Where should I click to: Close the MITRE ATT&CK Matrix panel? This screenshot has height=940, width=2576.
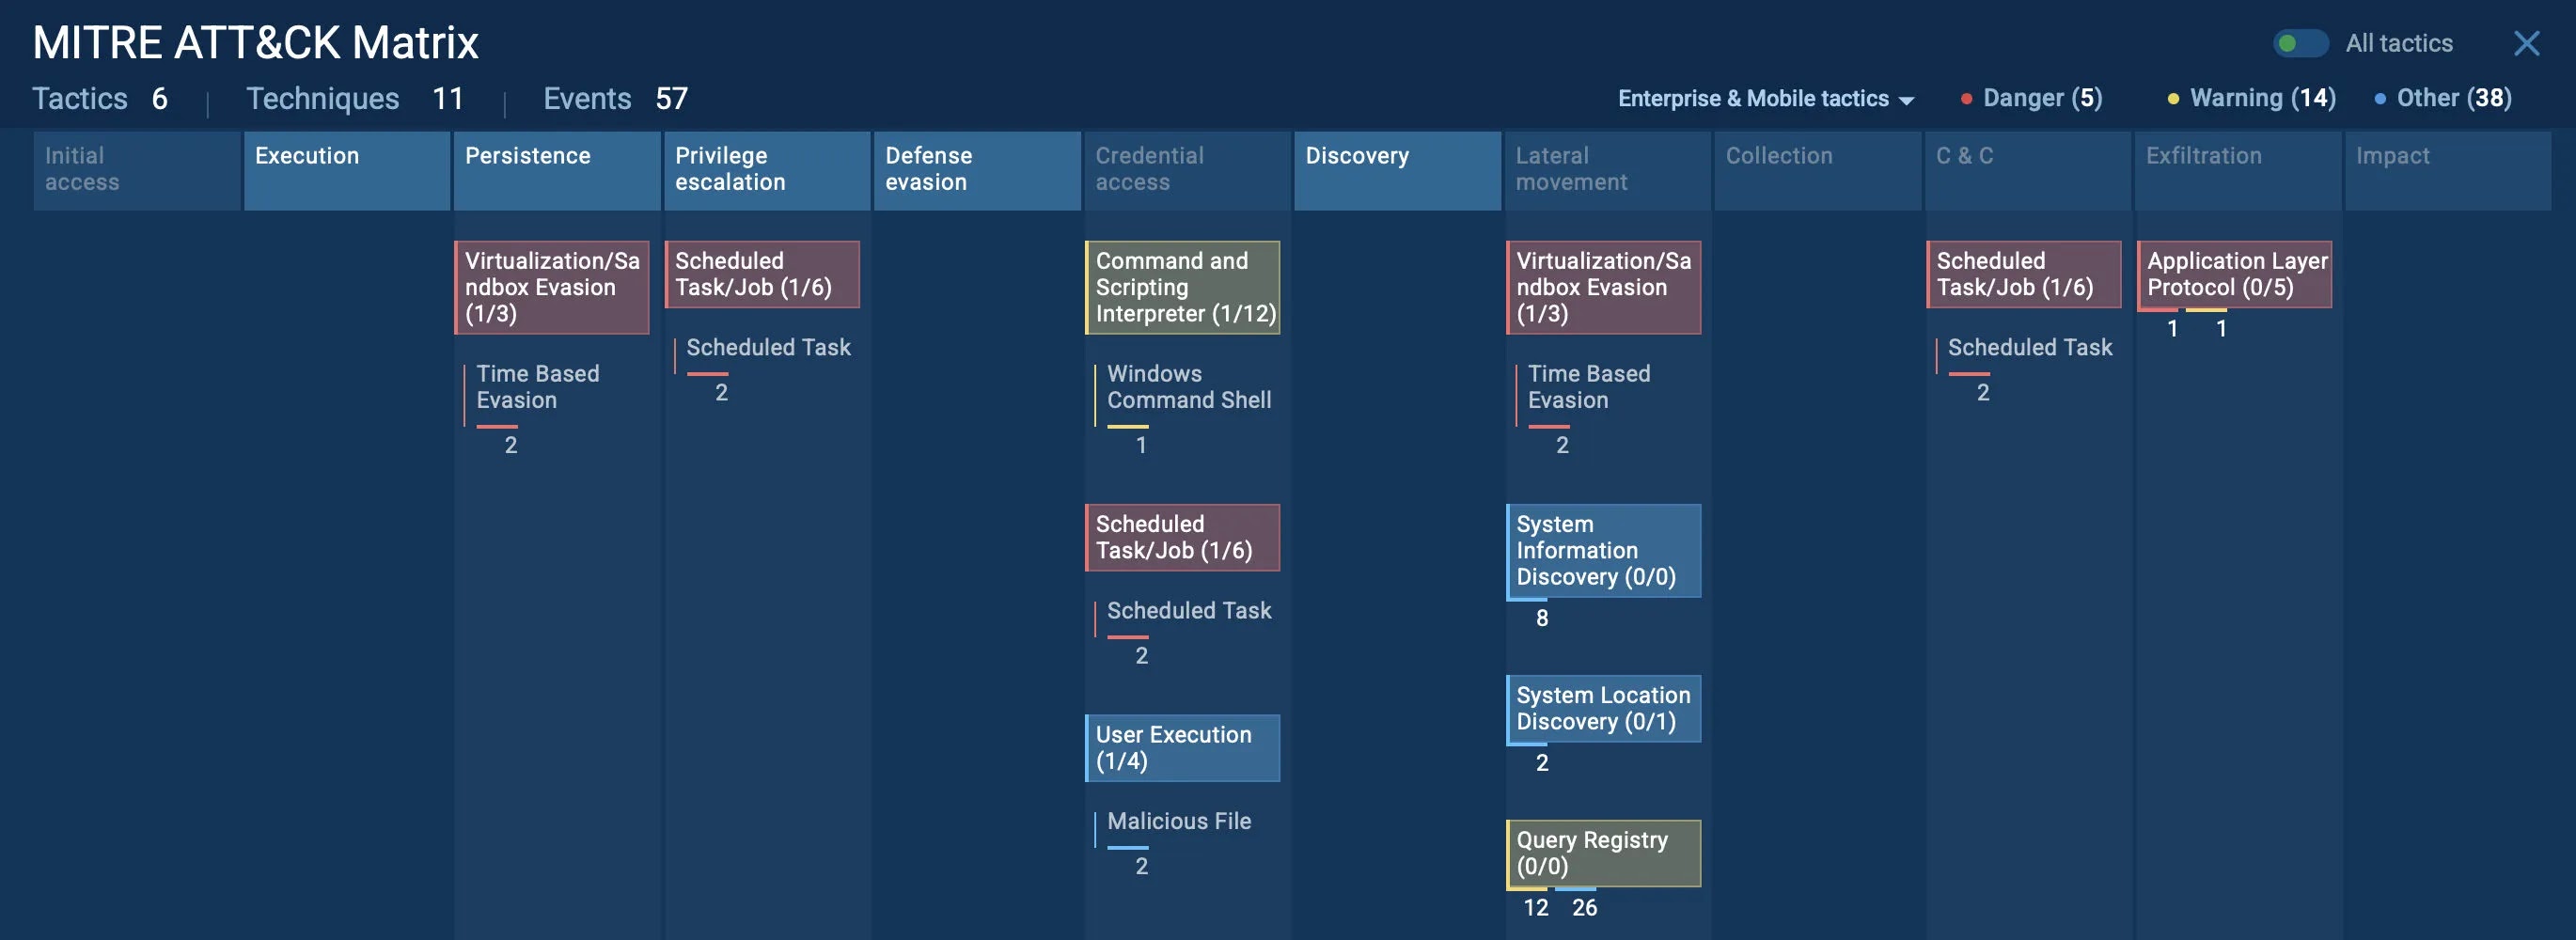(x=2526, y=43)
